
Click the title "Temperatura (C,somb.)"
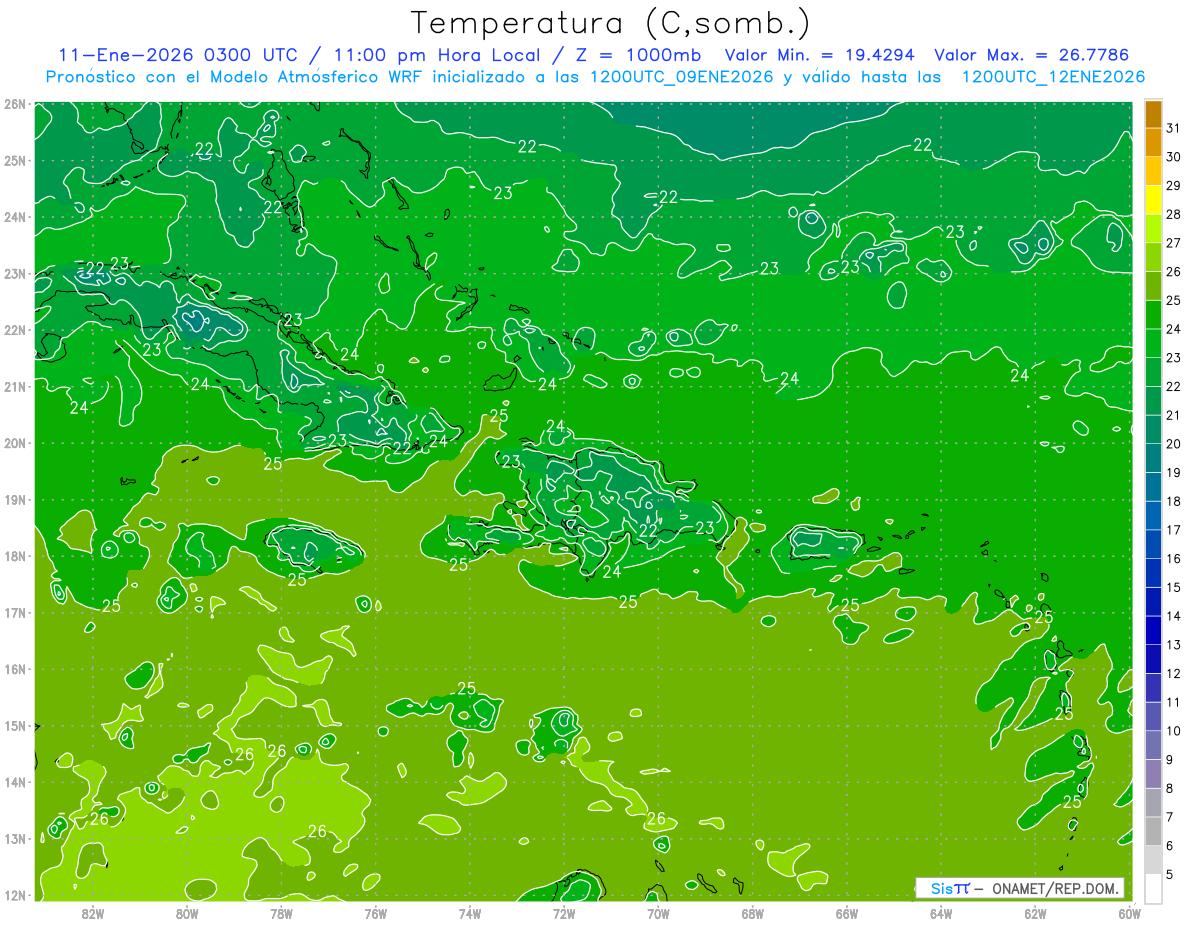coord(611,24)
